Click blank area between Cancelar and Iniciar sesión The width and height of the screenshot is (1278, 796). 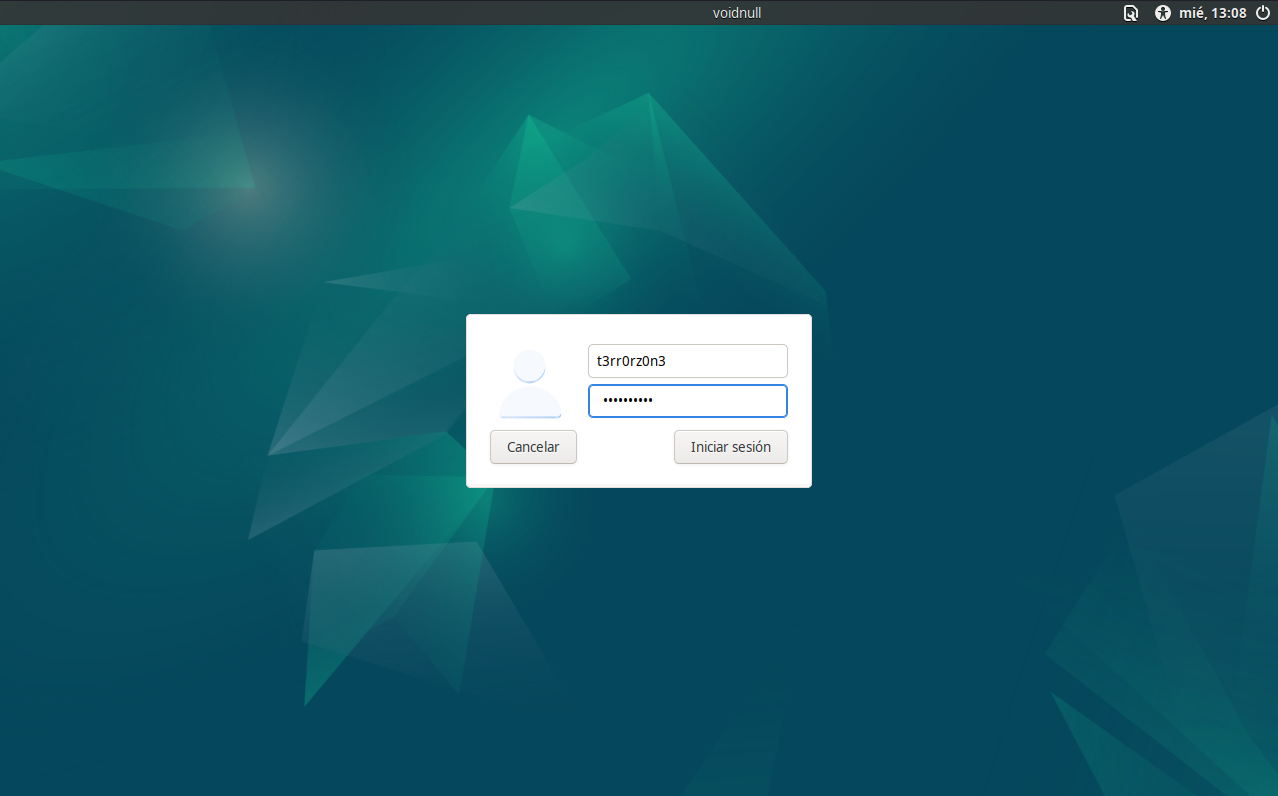tap(625, 447)
